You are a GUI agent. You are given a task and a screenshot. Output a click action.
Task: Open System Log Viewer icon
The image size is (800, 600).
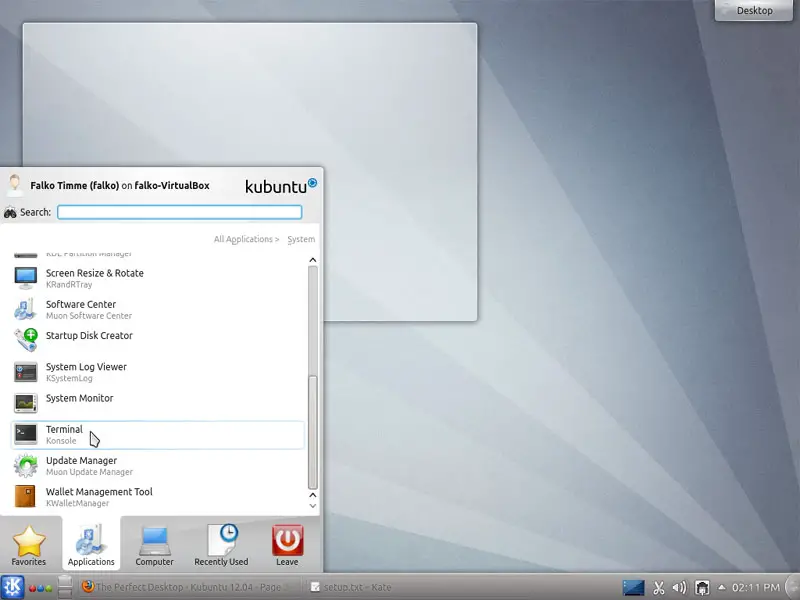click(x=25, y=372)
